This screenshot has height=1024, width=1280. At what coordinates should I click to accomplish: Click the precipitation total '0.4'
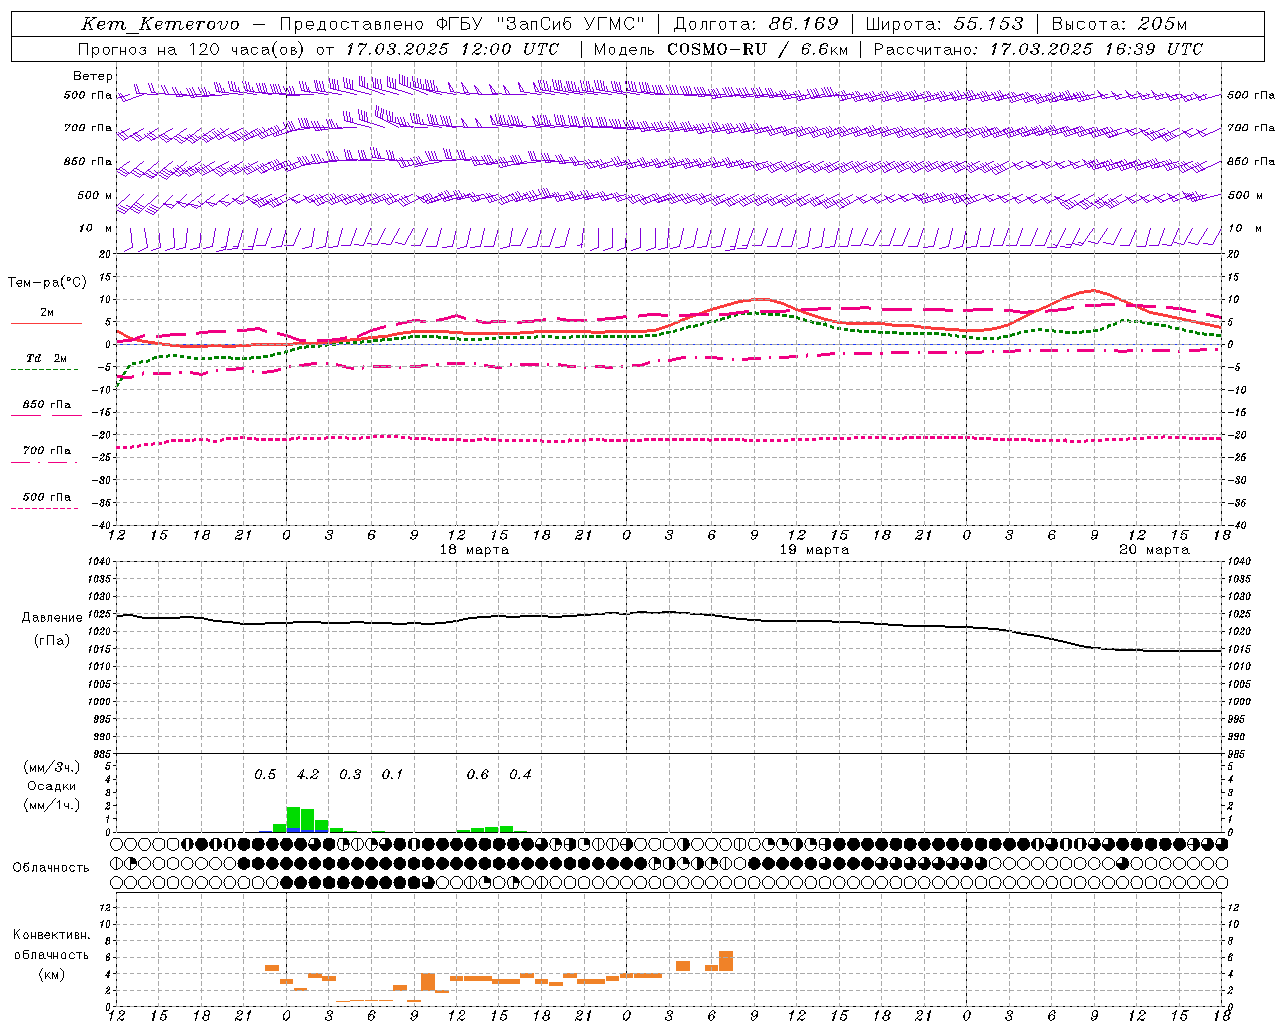coord(520,774)
